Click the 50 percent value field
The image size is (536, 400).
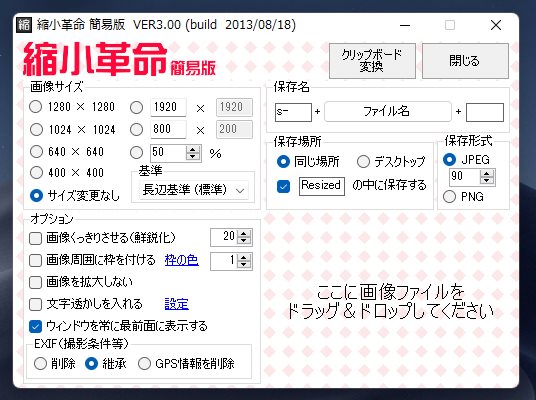click(169, 152)
